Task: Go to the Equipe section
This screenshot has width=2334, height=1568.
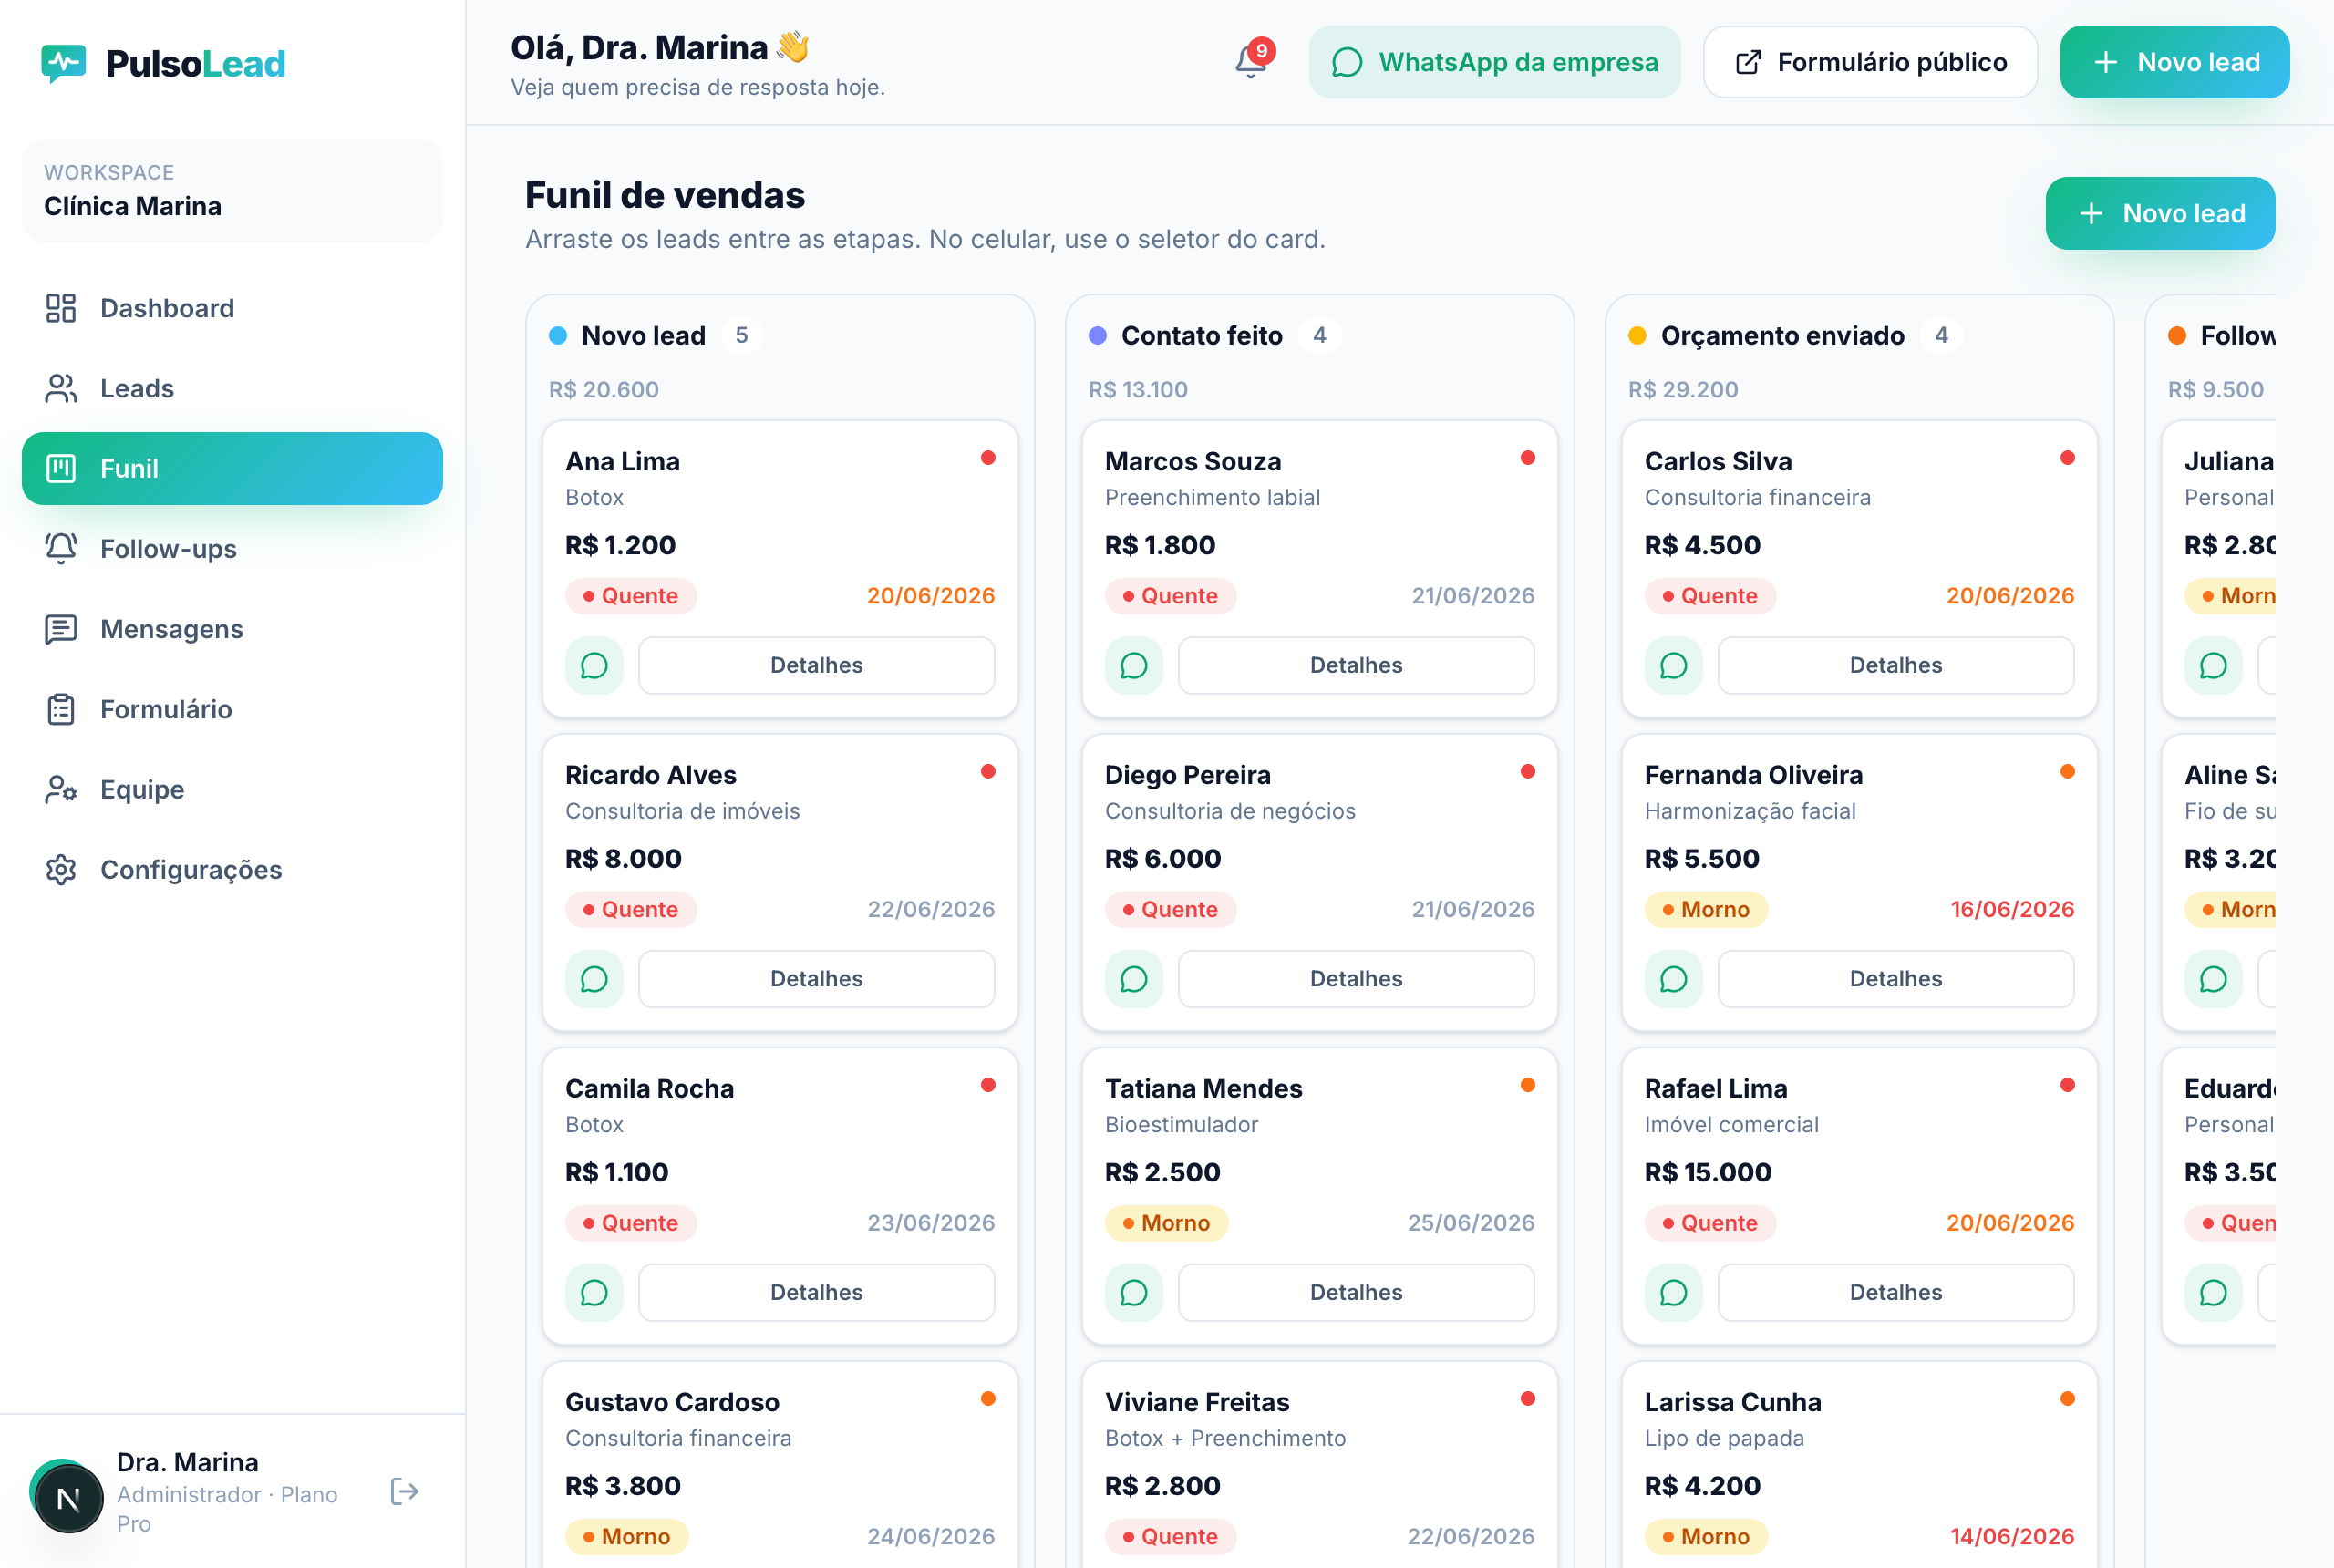Action: 232,789
